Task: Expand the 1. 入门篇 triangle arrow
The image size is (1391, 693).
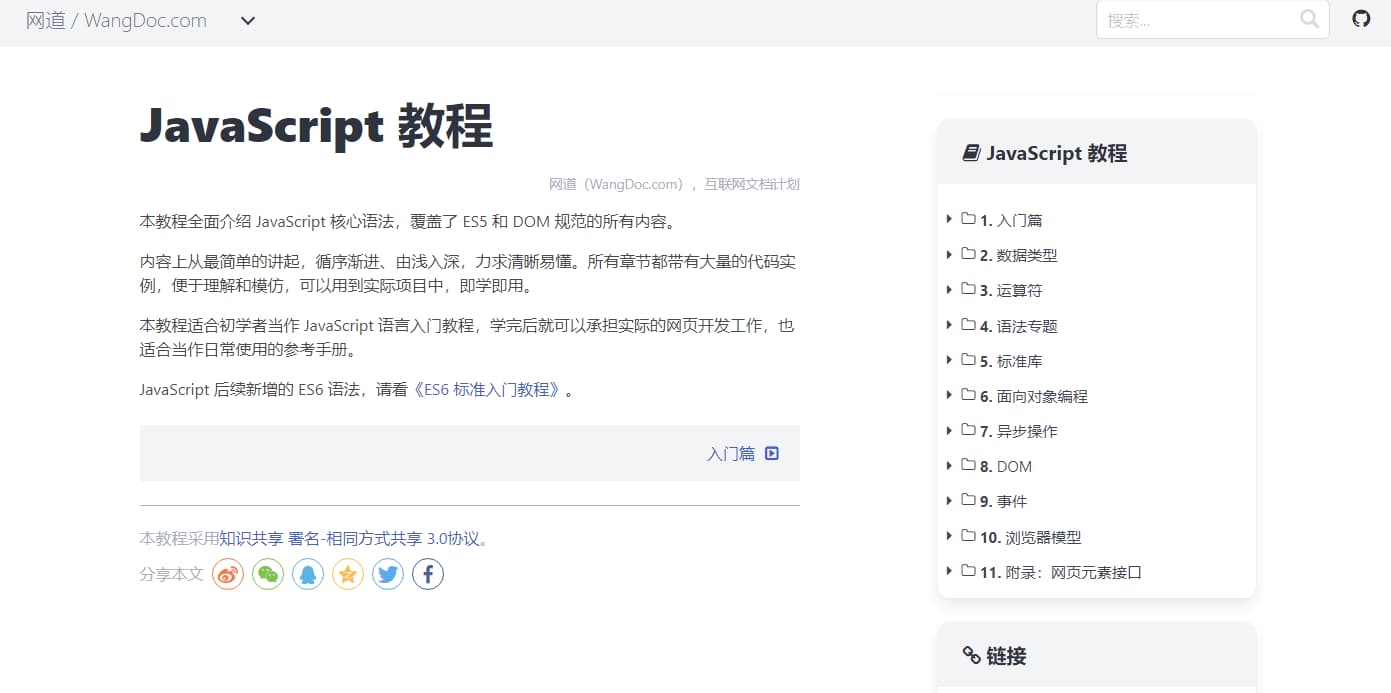Action: tap(949, 219)
